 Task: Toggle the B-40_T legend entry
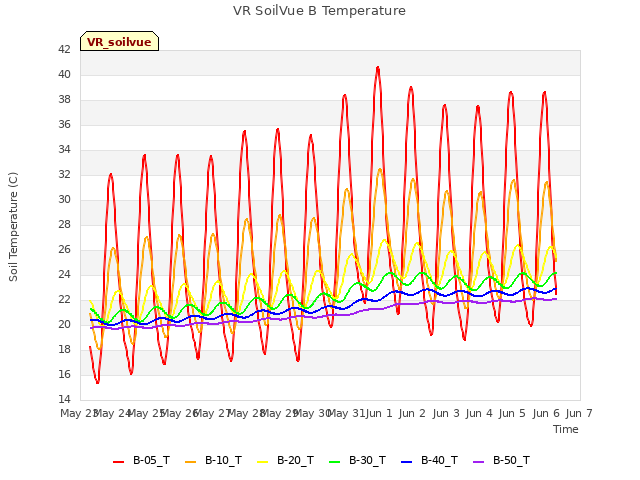[x=429, y=461]
